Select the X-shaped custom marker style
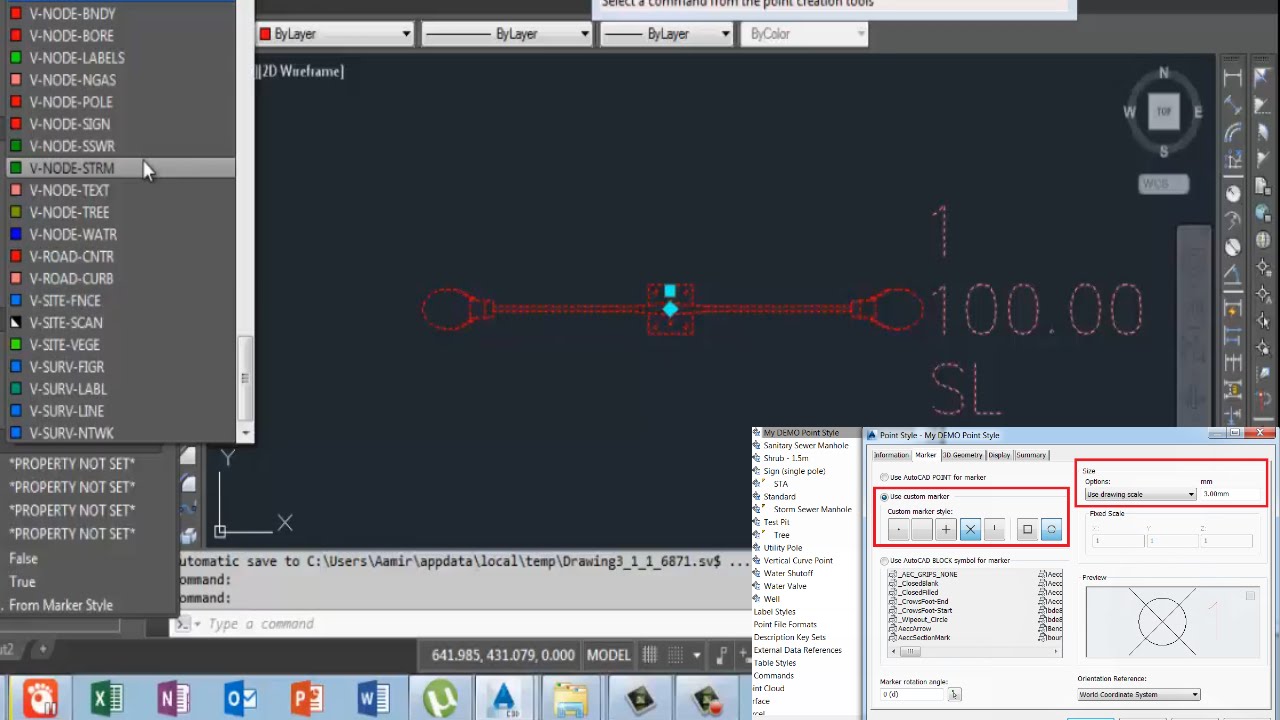1280x720 pixels. pyautogui.click(x=970, y=530)
